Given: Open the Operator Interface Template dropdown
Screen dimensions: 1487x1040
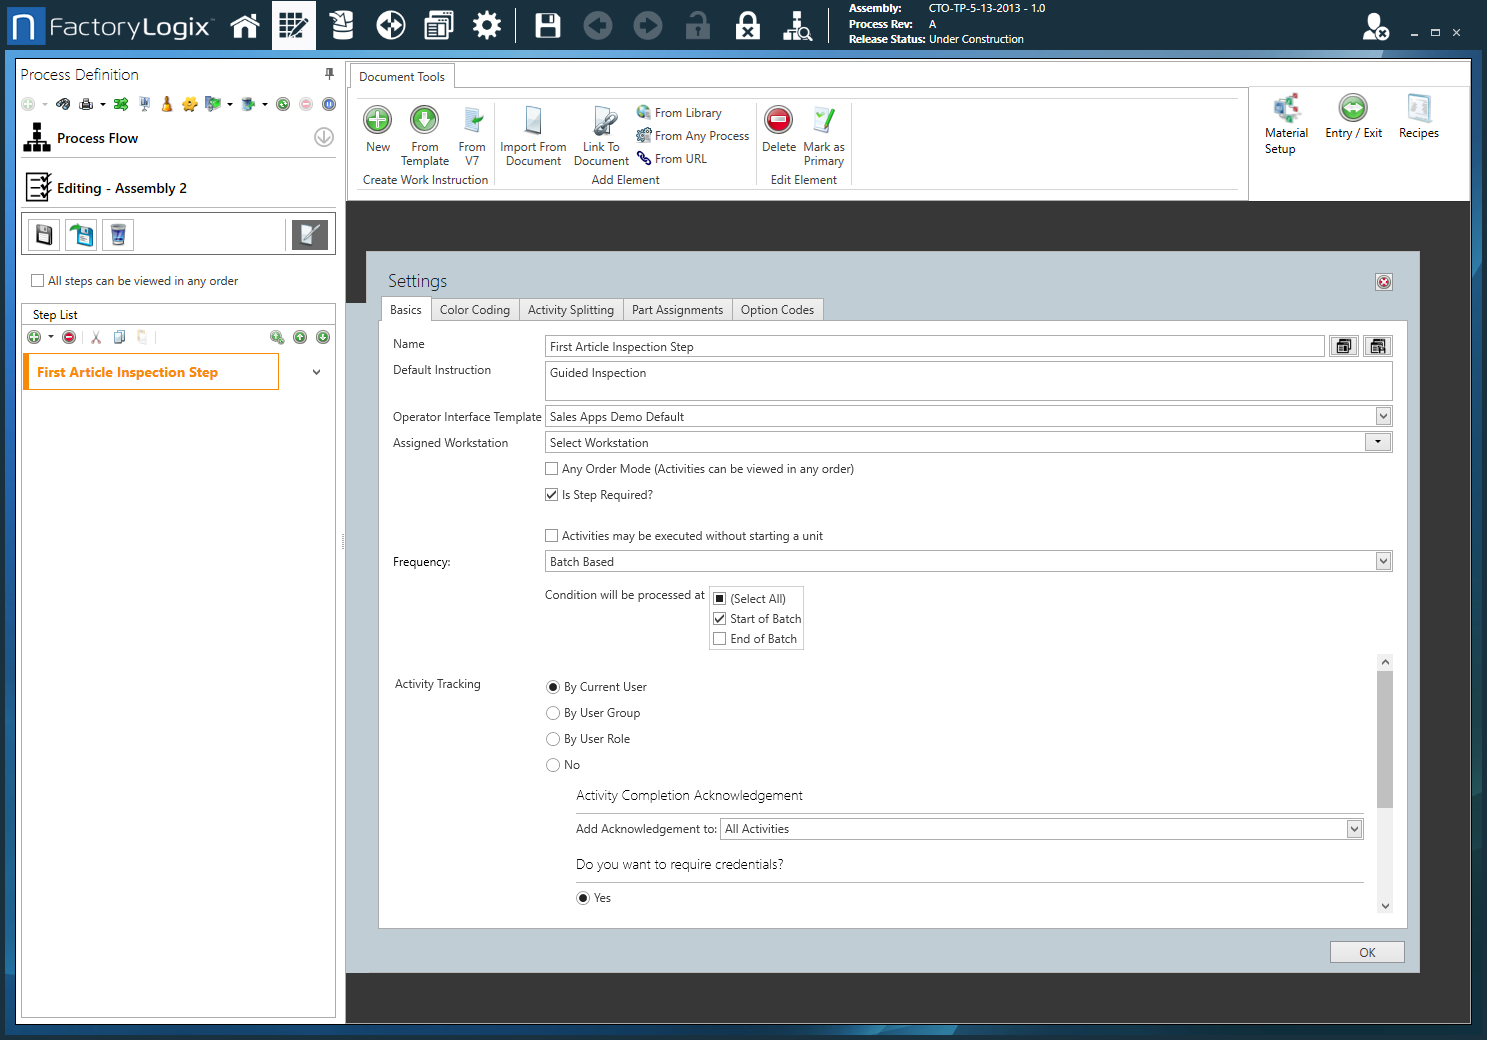Looking at the screenshot, I should click(1382, 416).
